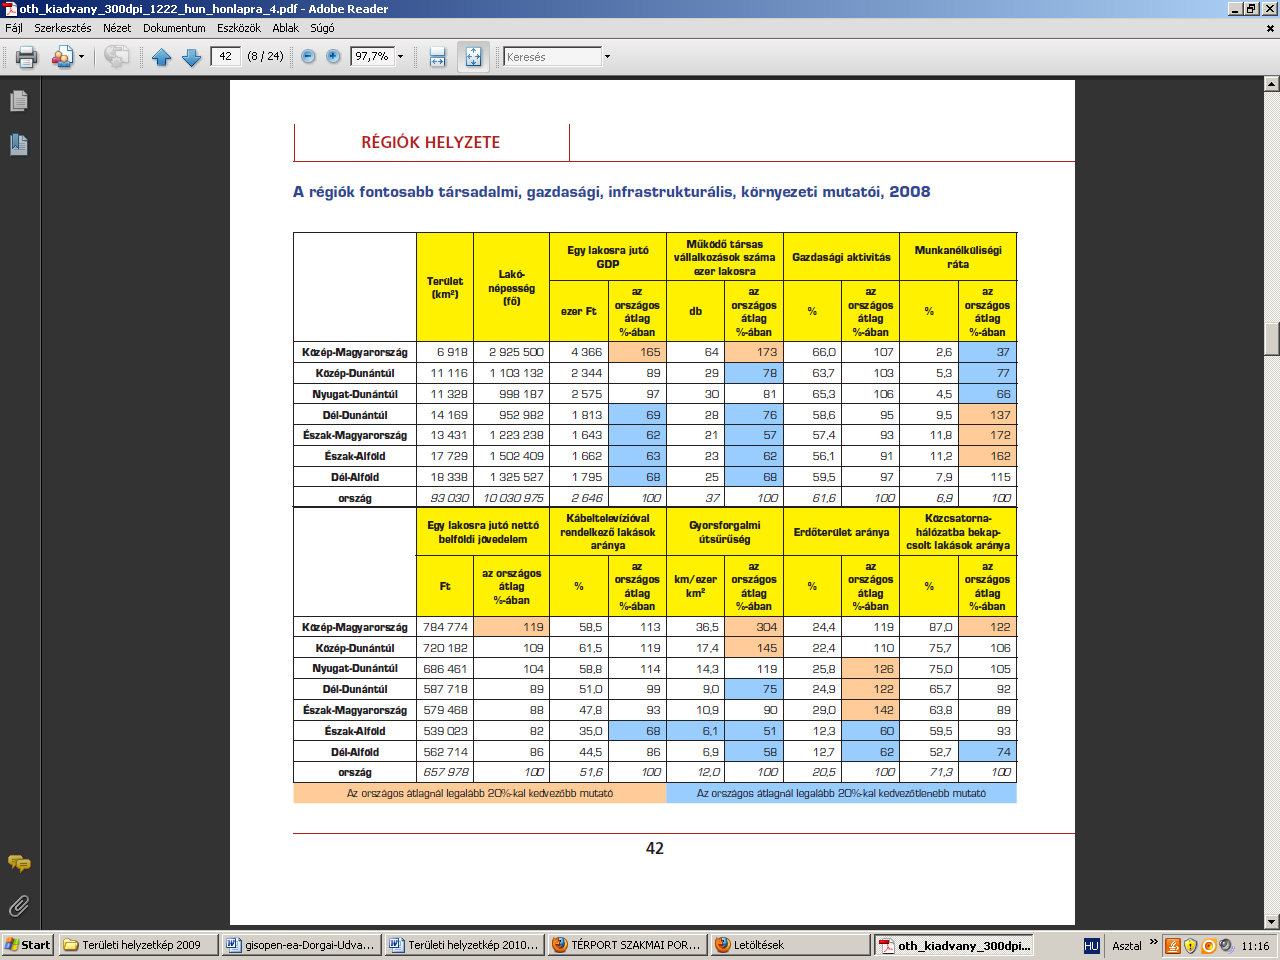Open the Szerkesztés menu
1280x960 pixels.
[x=63, y=28]
